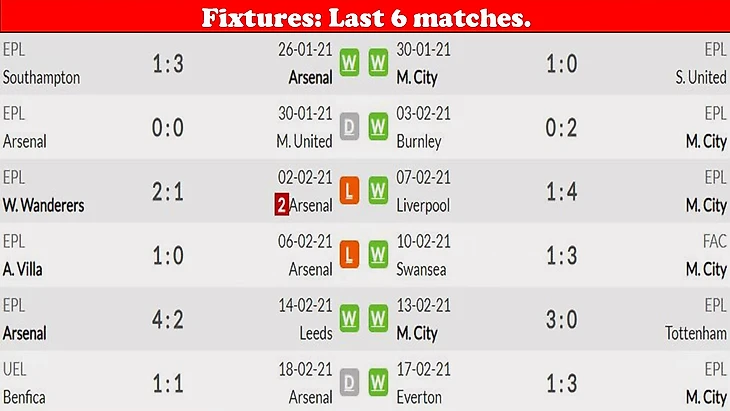The image size is (730, 411).
Task: Click the 4:2 score of Arsenal vs Leeds
Action: click(168, 319)
